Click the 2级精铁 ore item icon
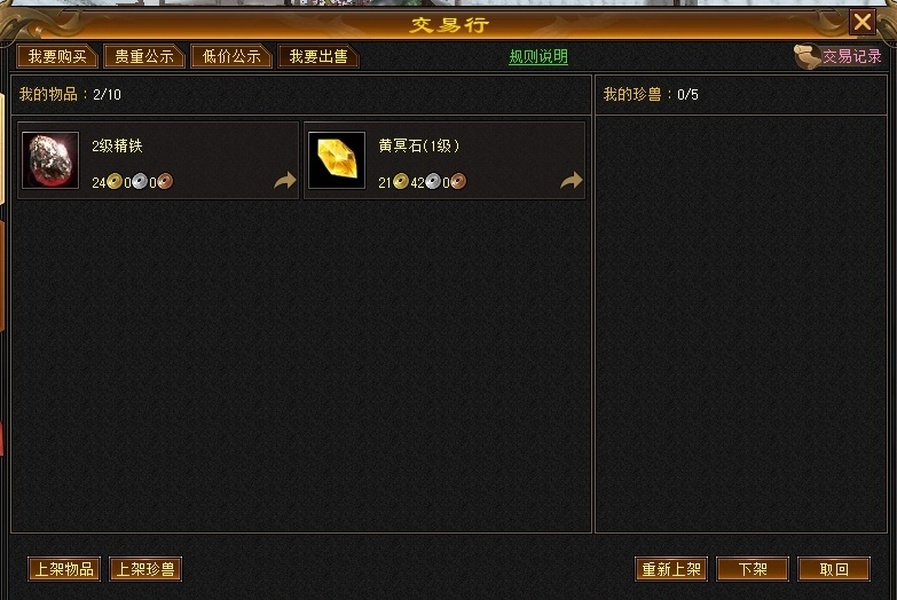 [50, 160]
